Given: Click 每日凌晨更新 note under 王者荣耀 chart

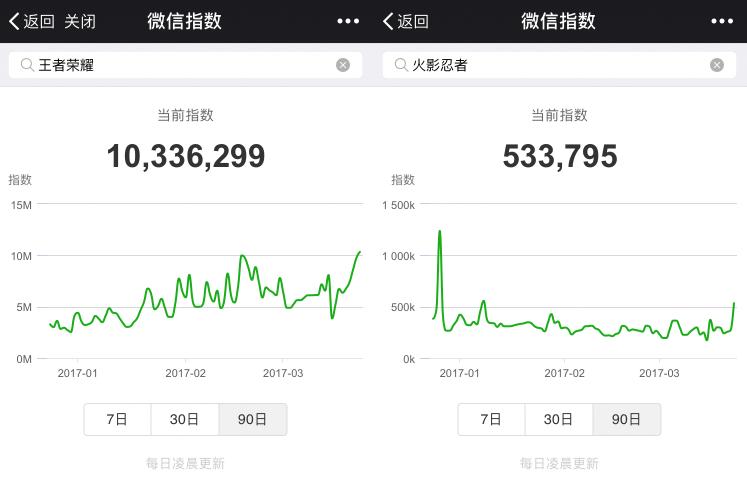Looking at the screenshot, I should pyautogui.click(x=185, y=463).
